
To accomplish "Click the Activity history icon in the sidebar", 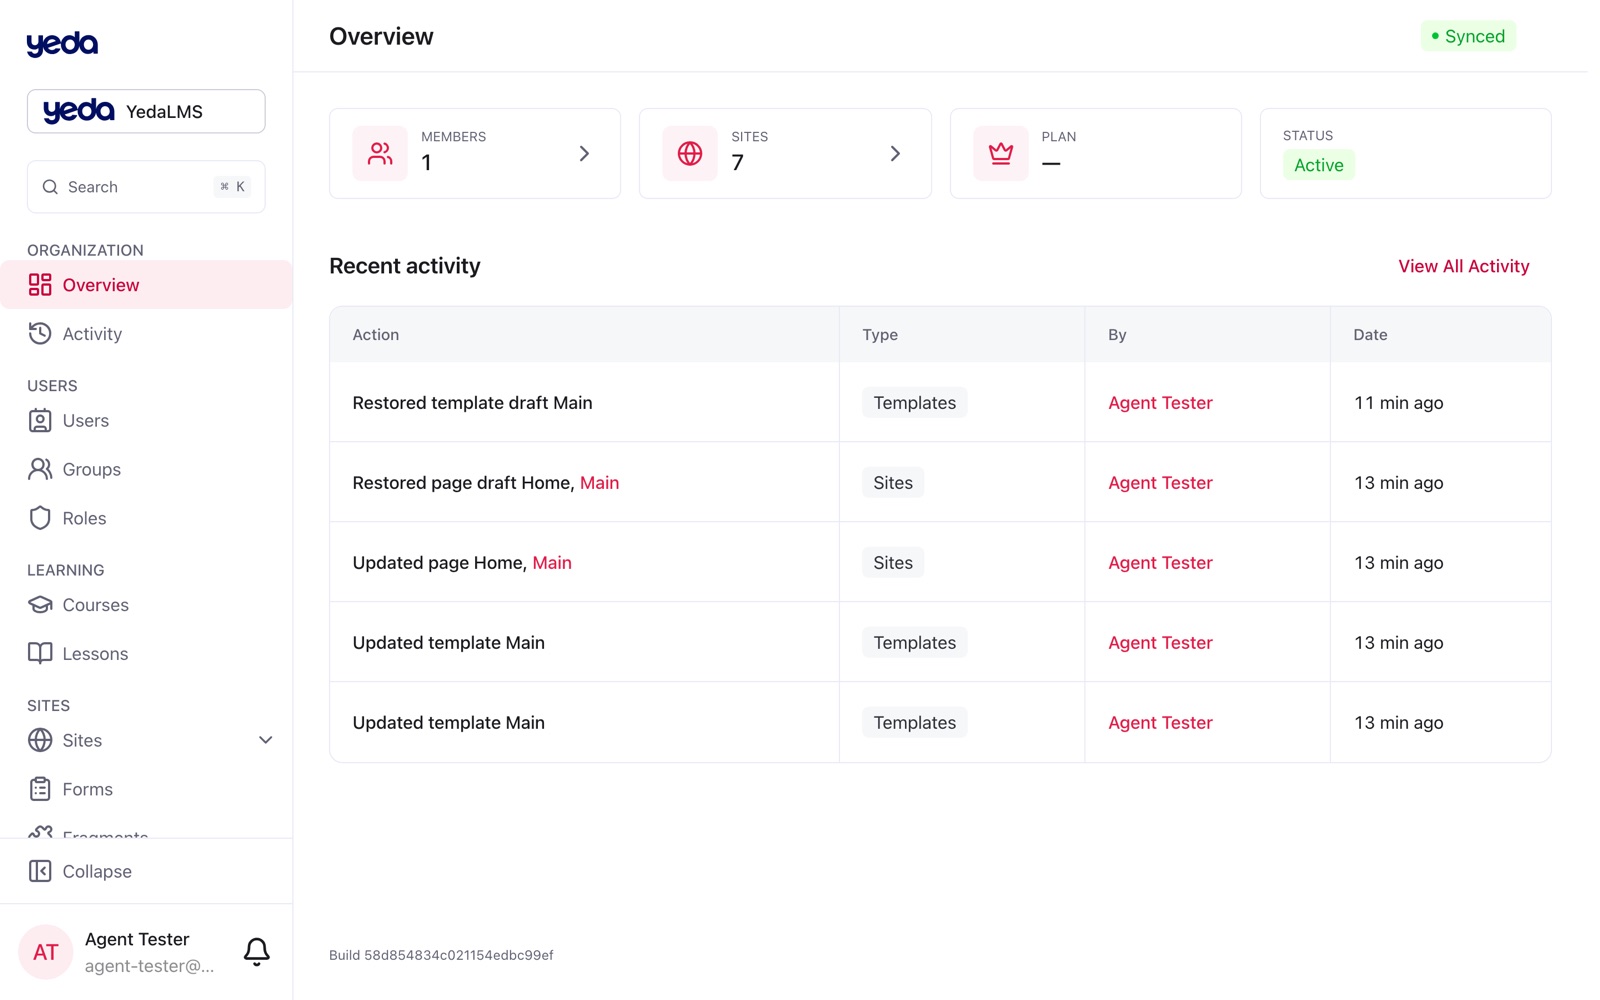I will (40, 334).
